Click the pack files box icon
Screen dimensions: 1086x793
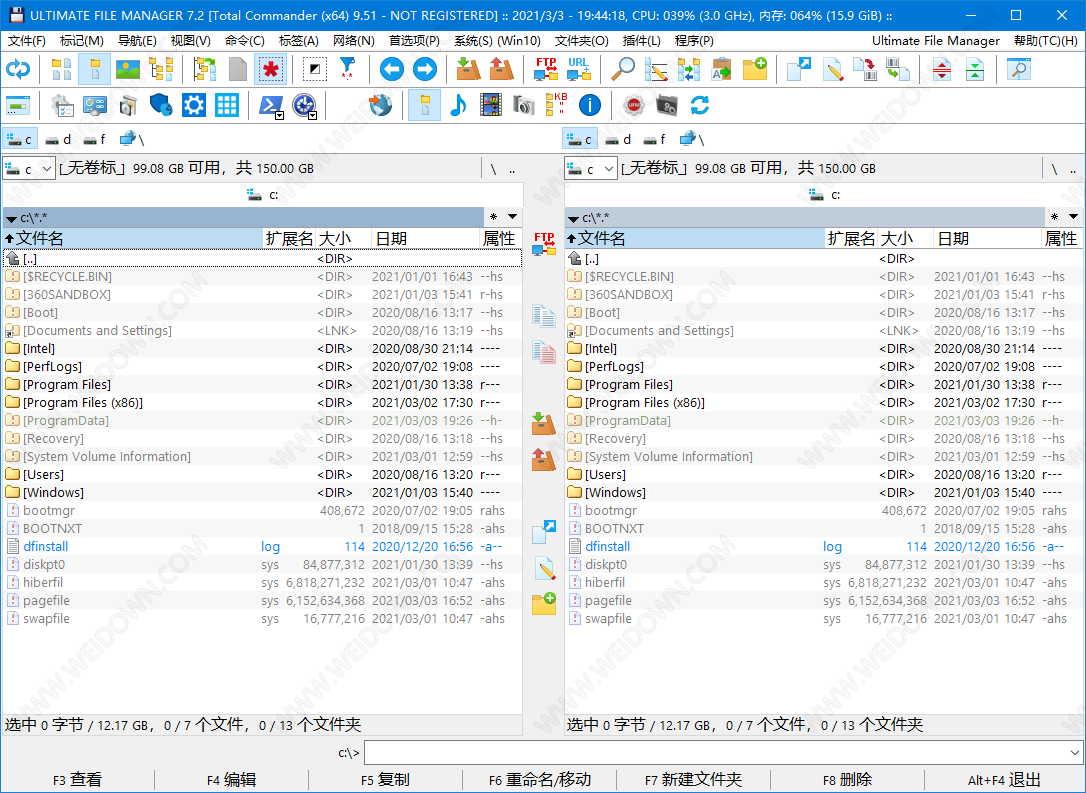469,69
